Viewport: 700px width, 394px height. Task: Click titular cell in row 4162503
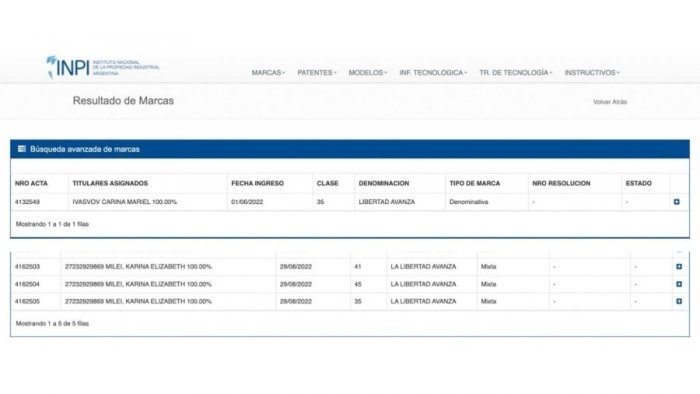[138, 266]
